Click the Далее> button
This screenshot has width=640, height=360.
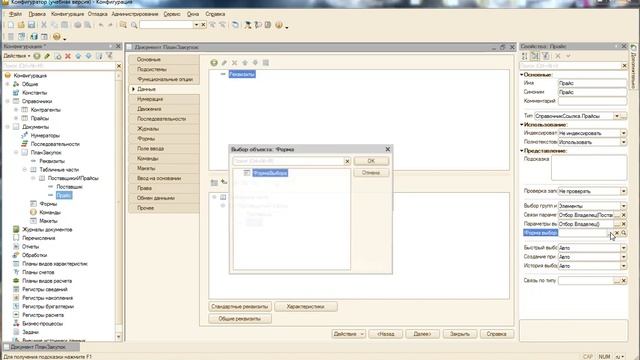422,334
